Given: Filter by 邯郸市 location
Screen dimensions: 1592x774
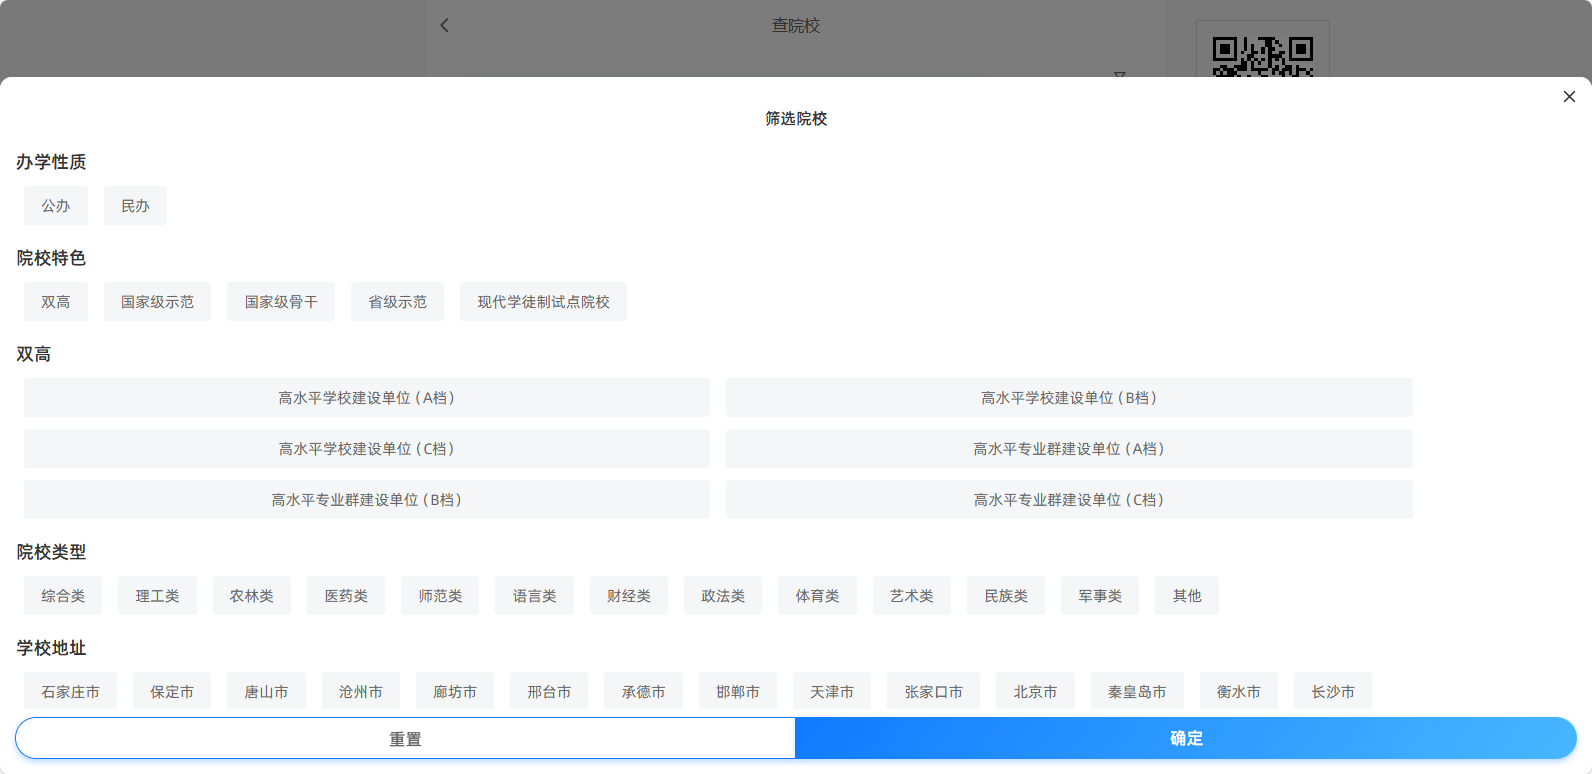Looking at the screenshot, I should tap(738, 692).
